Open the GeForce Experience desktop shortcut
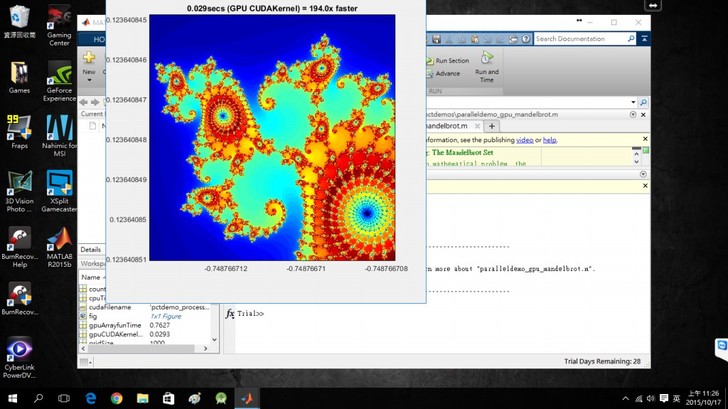This screenshot has width=728, height=409. pyautogui.click(x=60, y=73)
